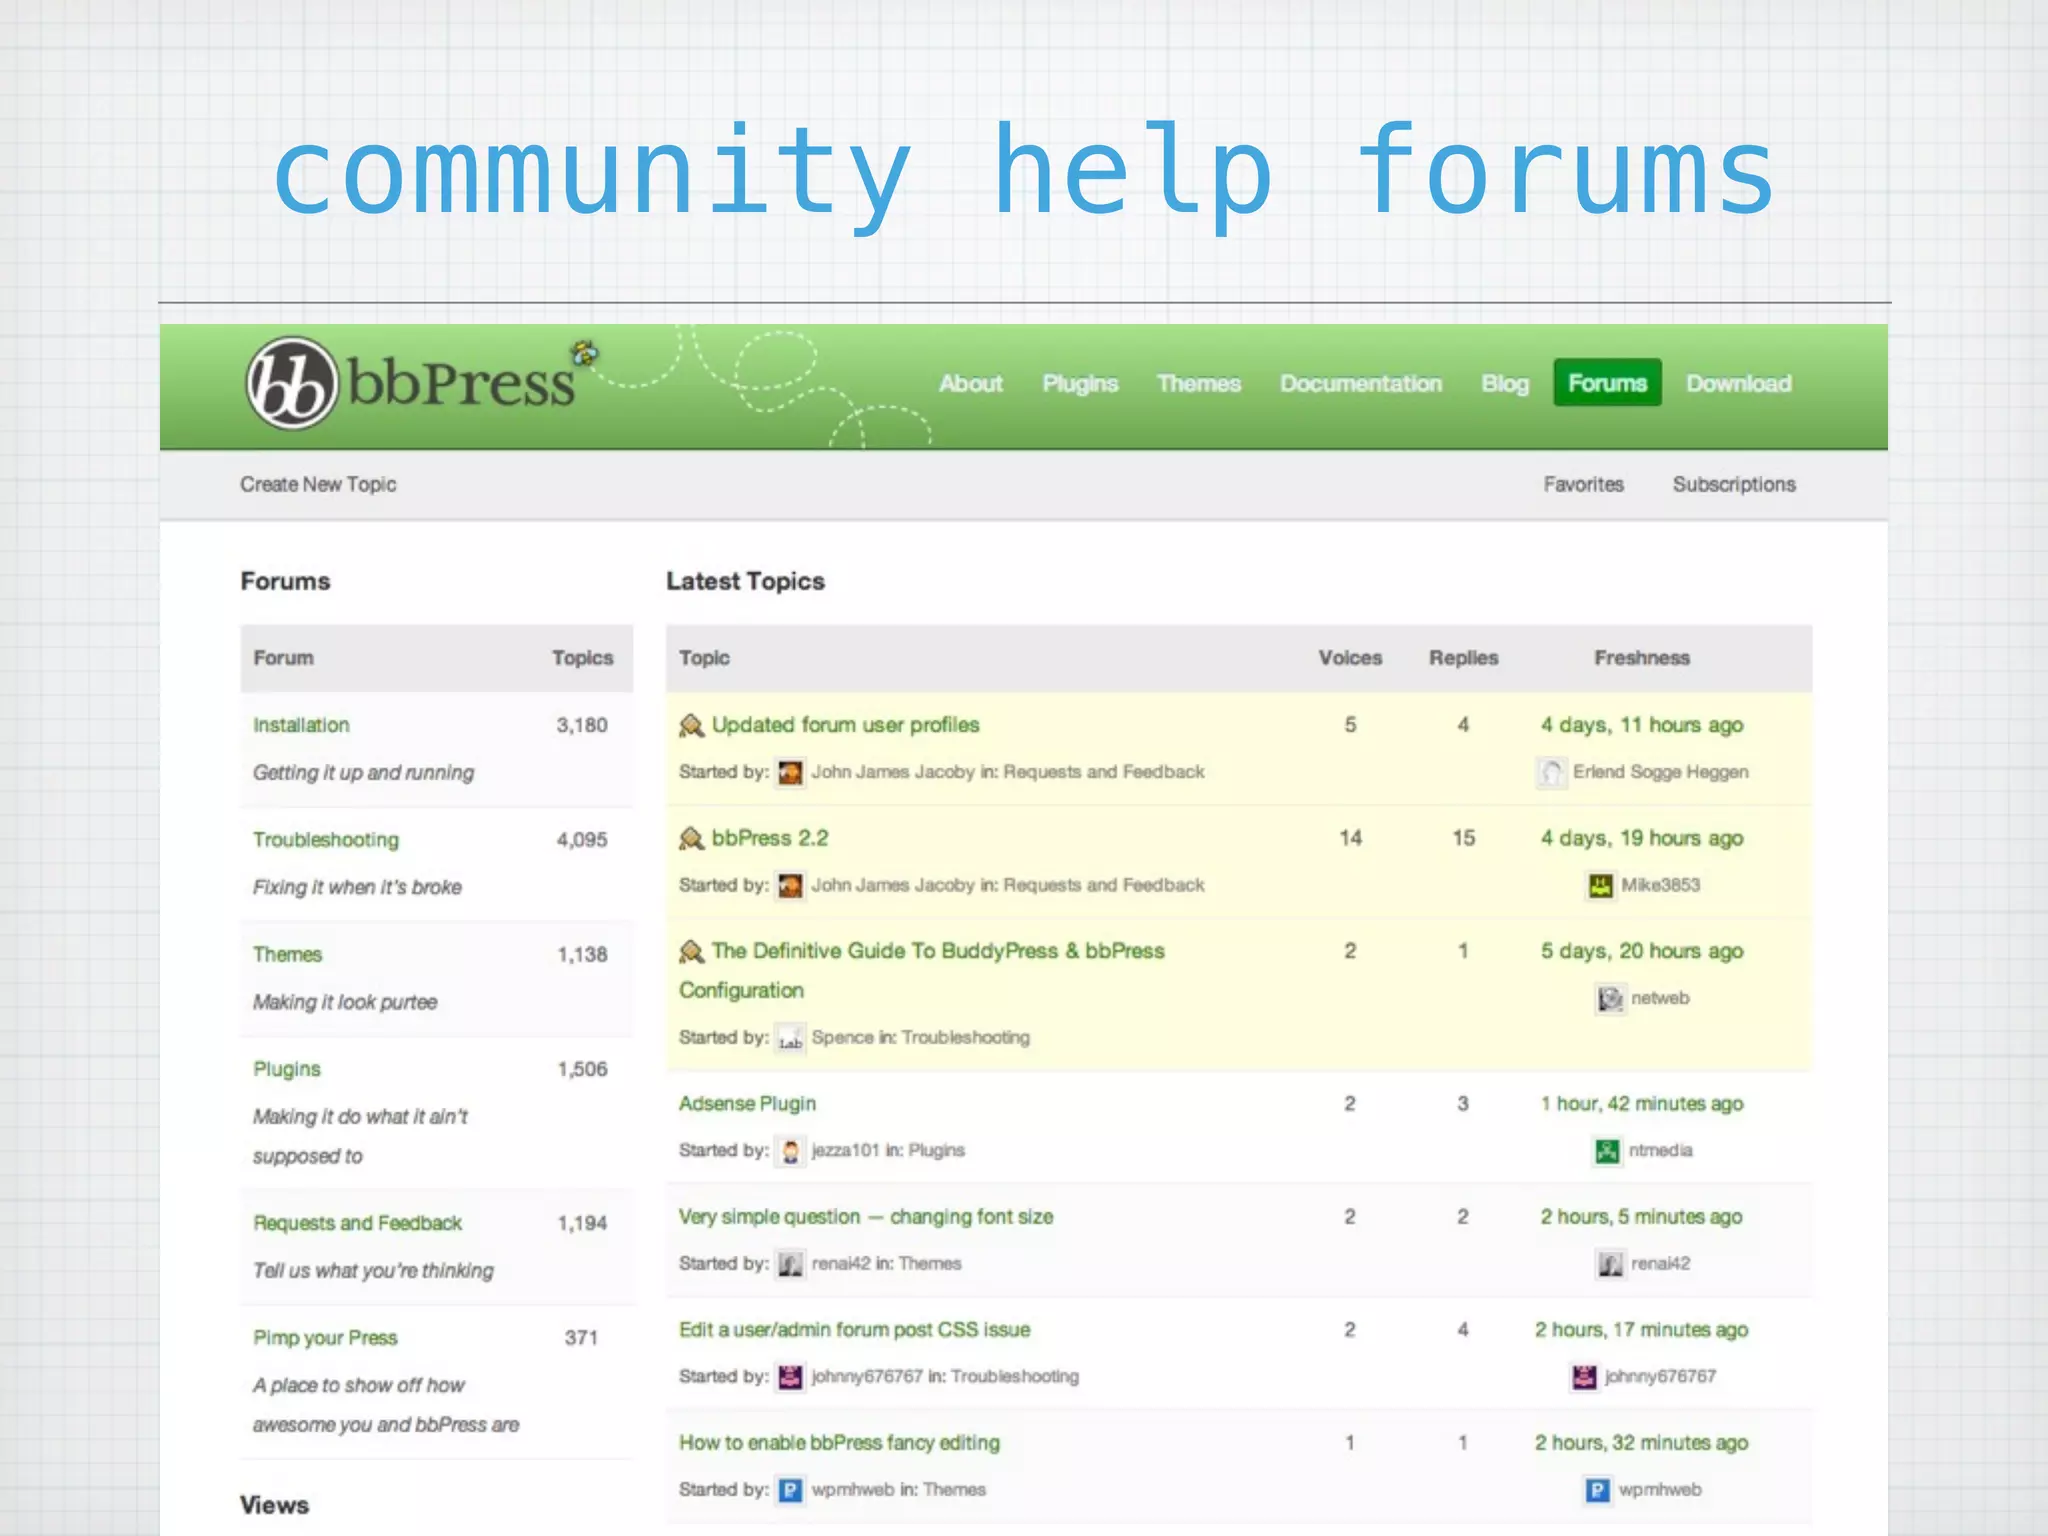Open the Installation forum
Screen dimensions: 2048x1536
click(x=301, y=725)
